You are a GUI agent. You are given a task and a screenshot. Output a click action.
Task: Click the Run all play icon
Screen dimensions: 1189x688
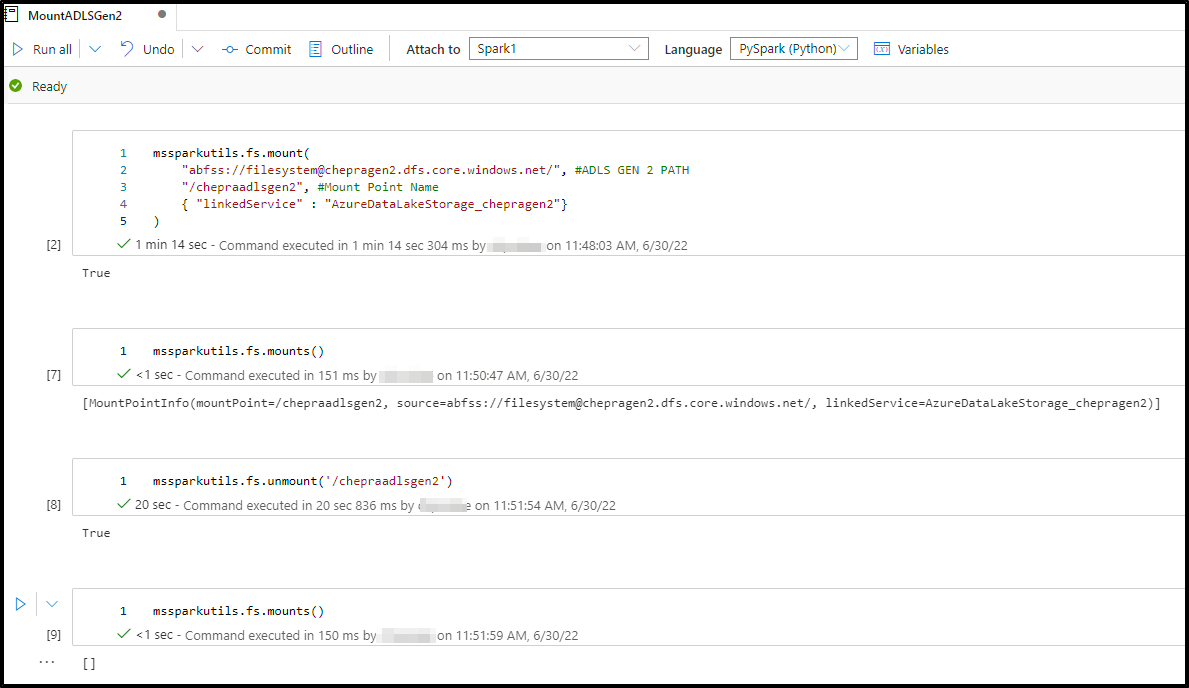(x=18, y=49)
